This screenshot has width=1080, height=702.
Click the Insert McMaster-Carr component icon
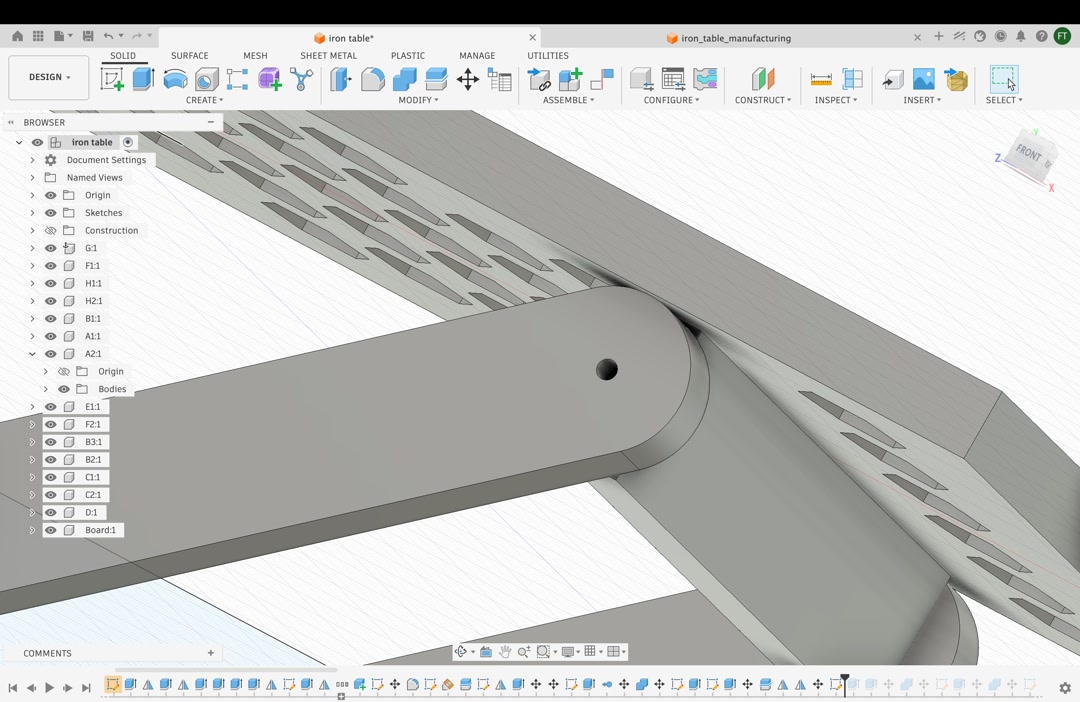(956, 79)
